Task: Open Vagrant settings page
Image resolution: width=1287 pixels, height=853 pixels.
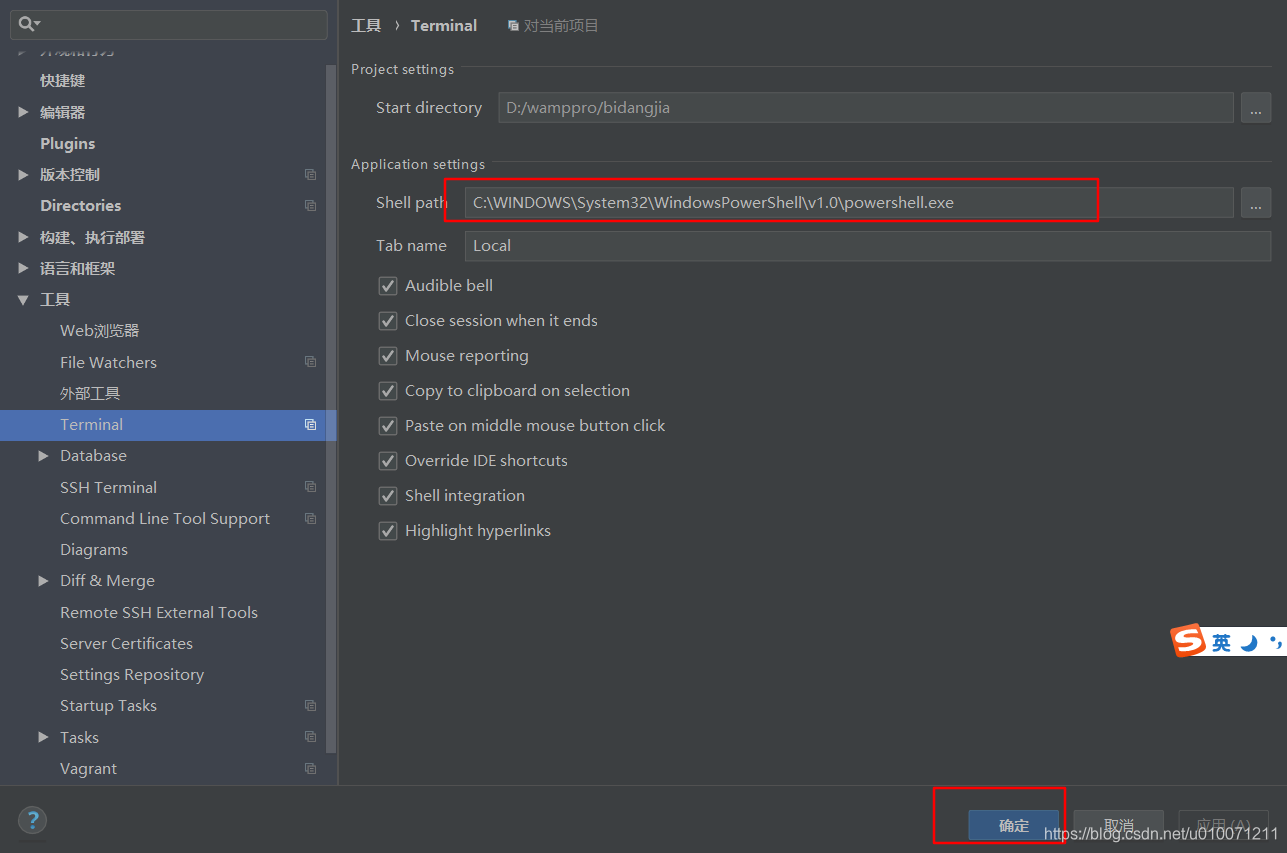Action: coord(88,768)
